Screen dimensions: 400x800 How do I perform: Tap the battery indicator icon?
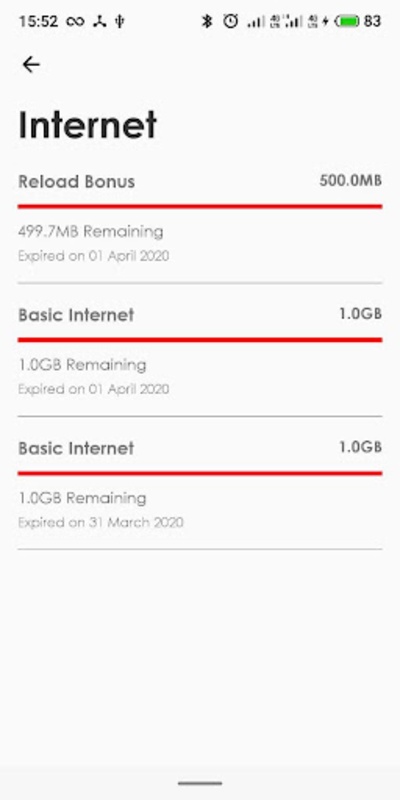click(x=348, y=21)
